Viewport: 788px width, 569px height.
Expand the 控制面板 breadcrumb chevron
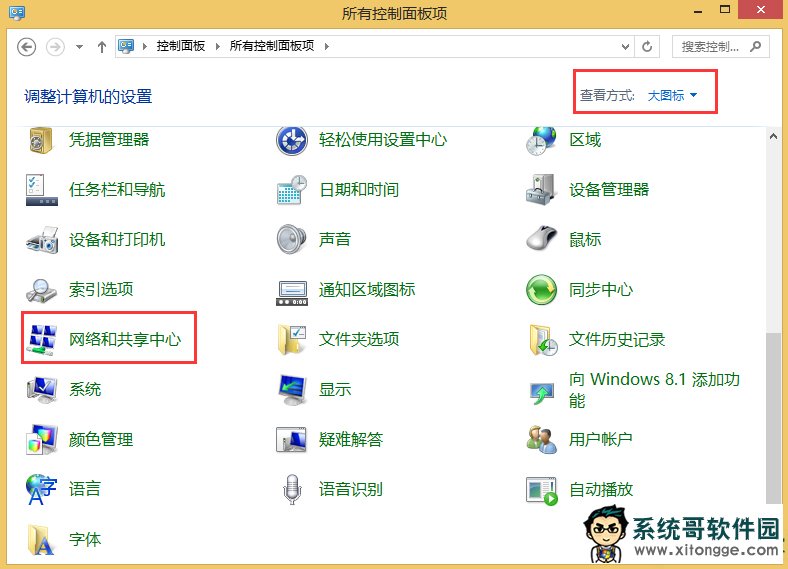click(219, 46)
